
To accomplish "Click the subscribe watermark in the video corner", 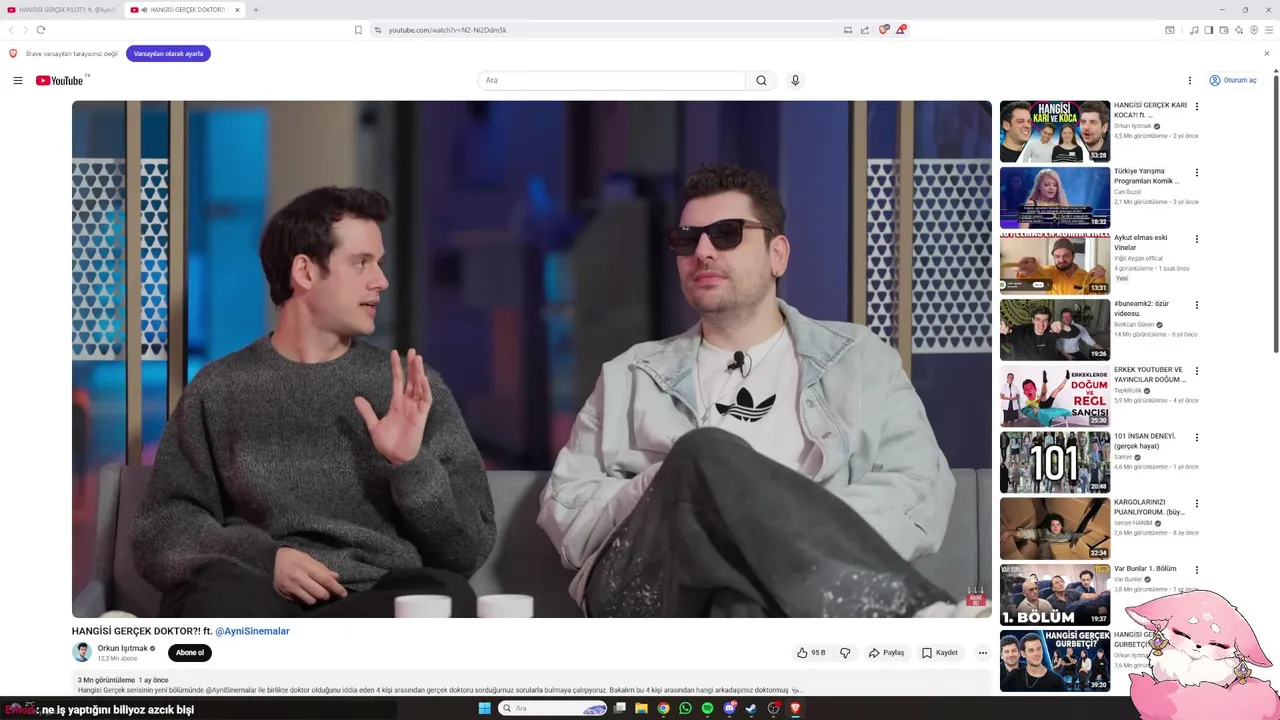I will (975, 597).
